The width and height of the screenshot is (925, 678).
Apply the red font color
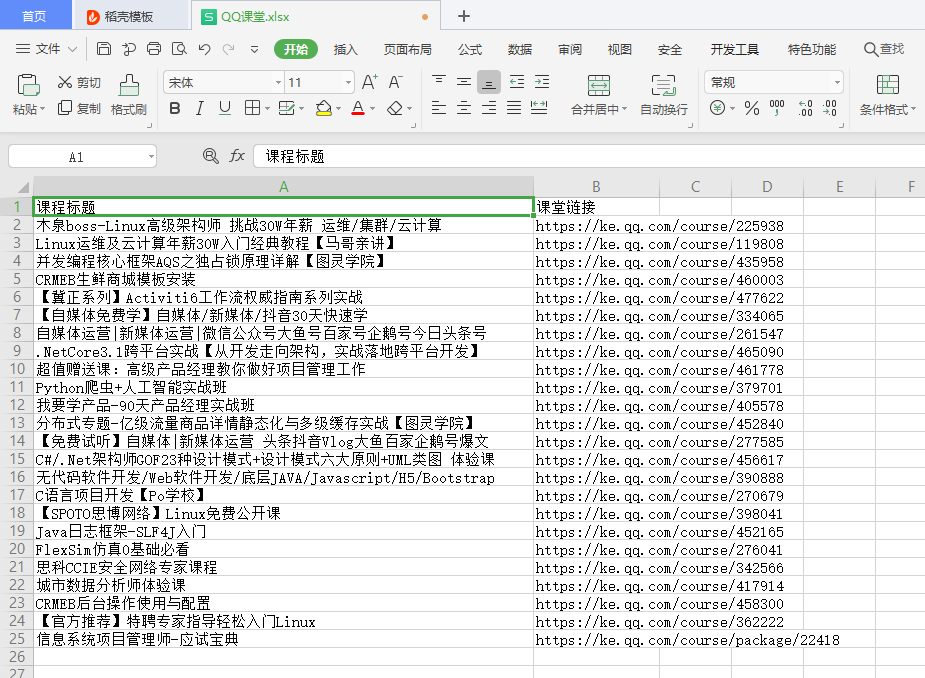click(x=357, y=108)
